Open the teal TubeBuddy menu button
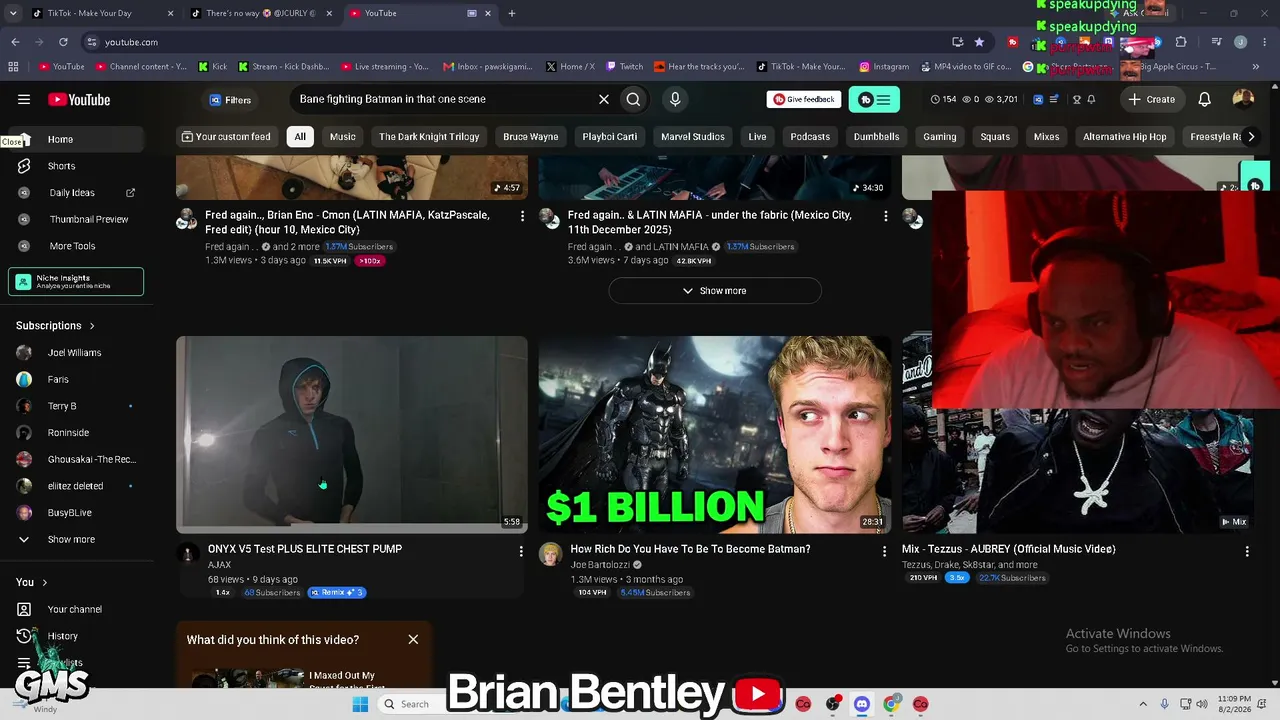This screenshot has width=1280, height=720. point(874,99)
